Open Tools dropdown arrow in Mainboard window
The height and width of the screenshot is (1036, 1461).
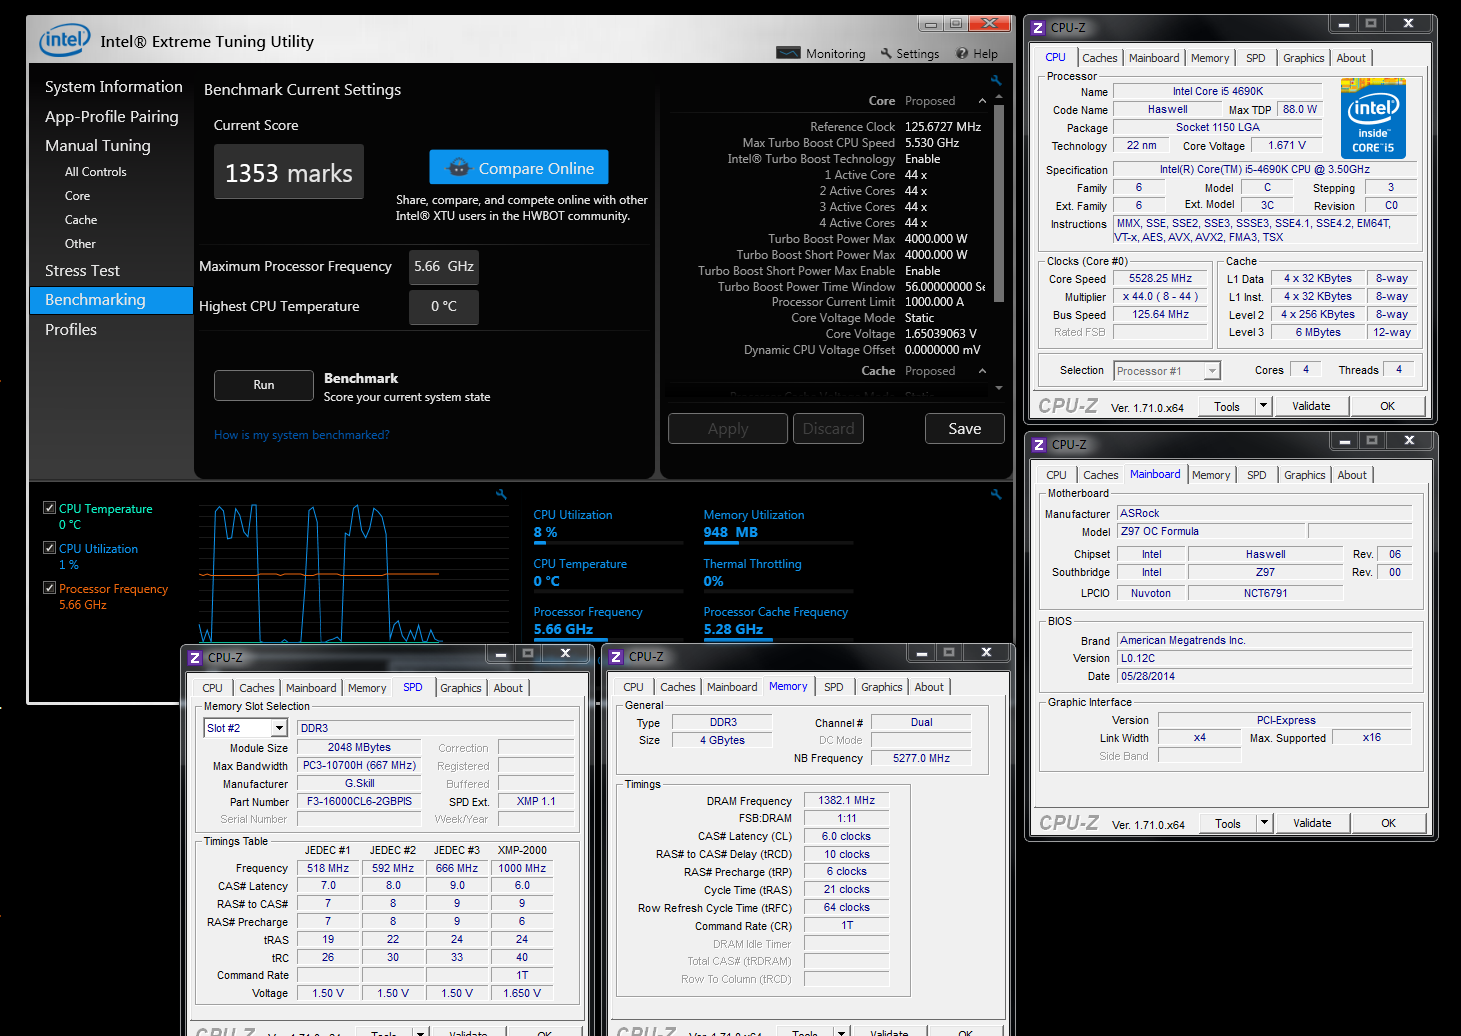click(x=1264, y=823)
